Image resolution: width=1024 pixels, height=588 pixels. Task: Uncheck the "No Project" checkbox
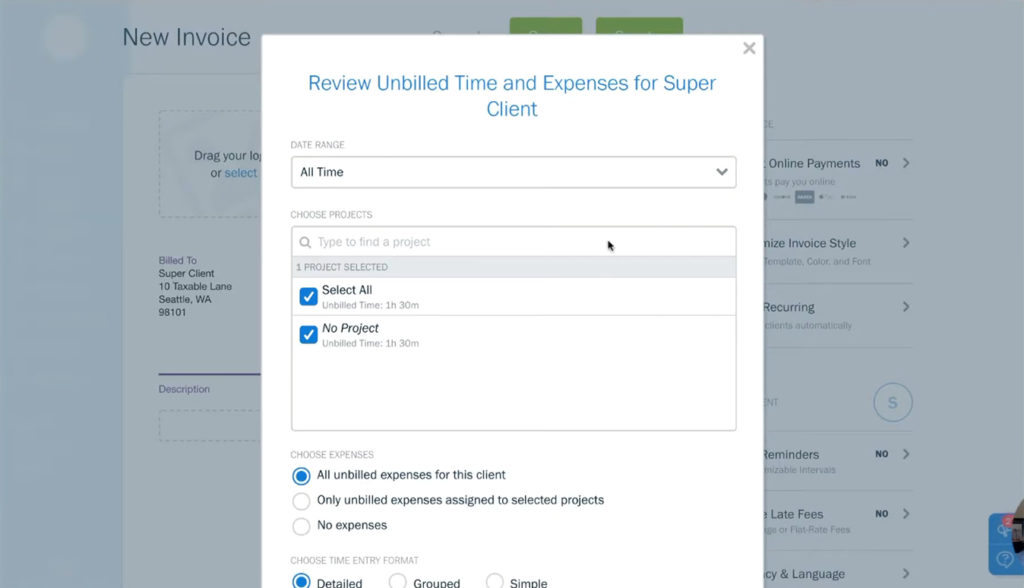point(308,334)
